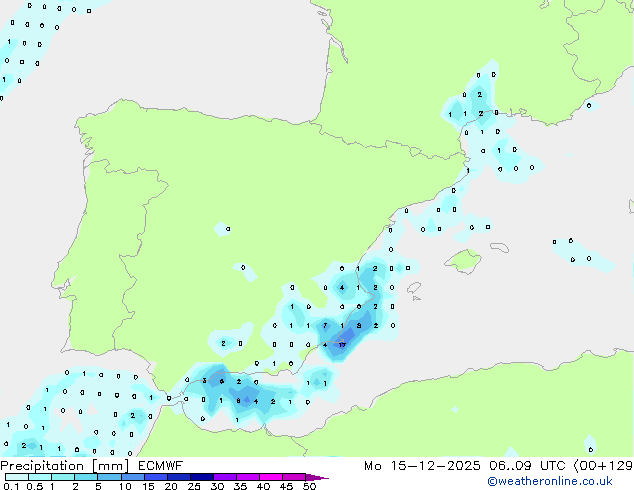Viewport: 634px width, 490px height.
Task: Choose the 20–25 mm legend color box
Action: (x=179, y=477)
